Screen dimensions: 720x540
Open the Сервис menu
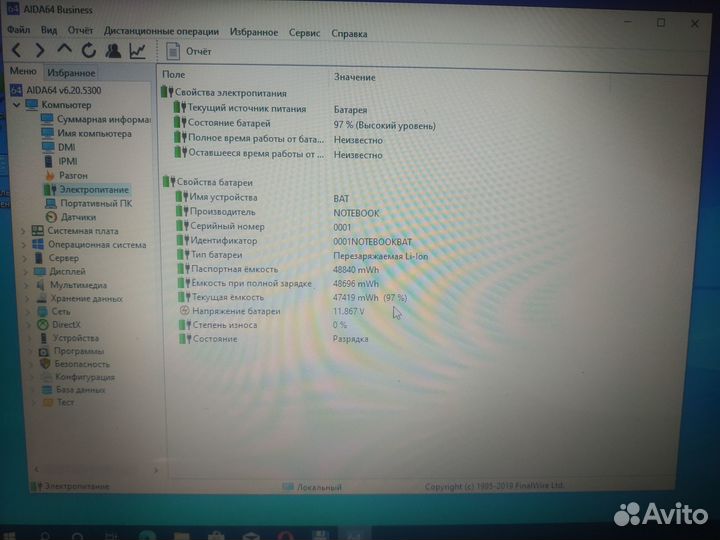click(x=304, y=33)
